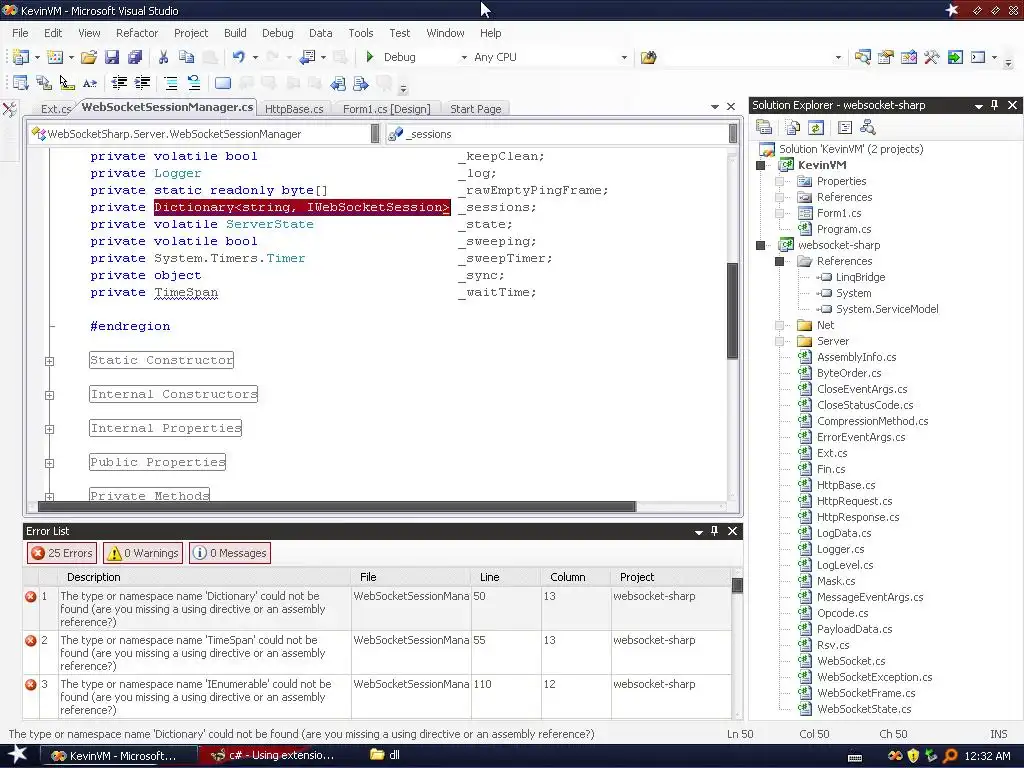Undo the last action
This screenshot has width=1024, height=768.
point(238,57)
